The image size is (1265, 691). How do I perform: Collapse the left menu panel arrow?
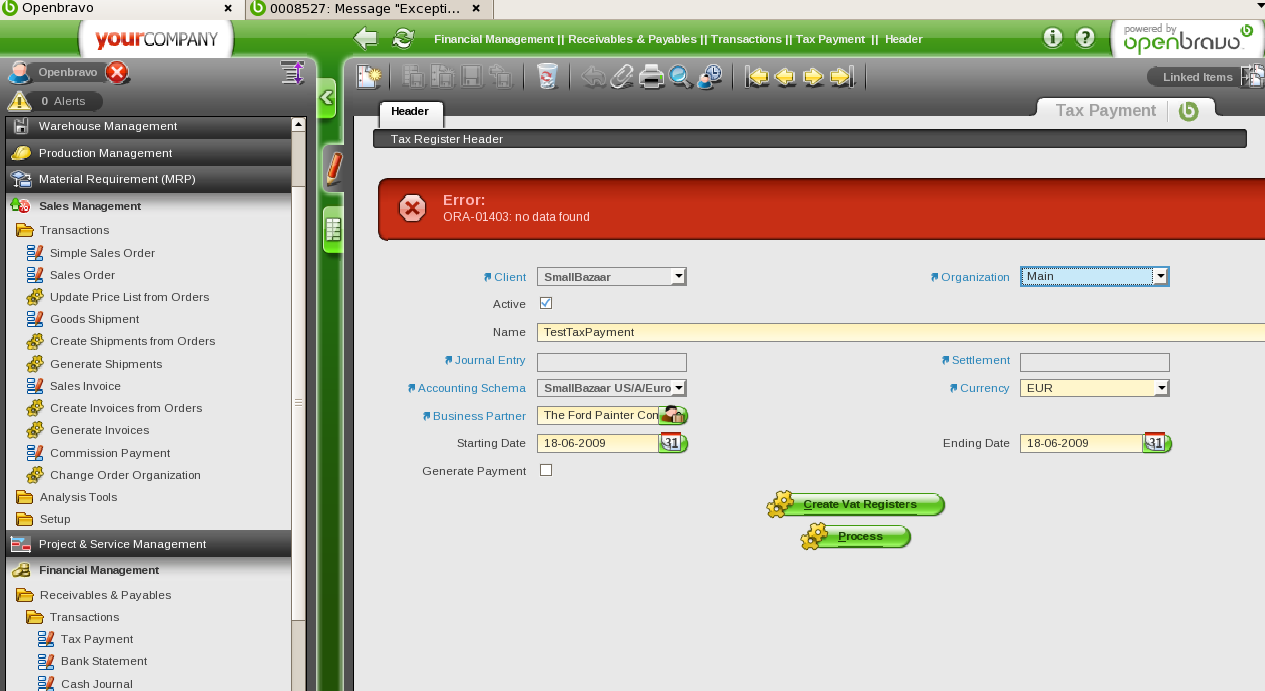pos(326,98)
